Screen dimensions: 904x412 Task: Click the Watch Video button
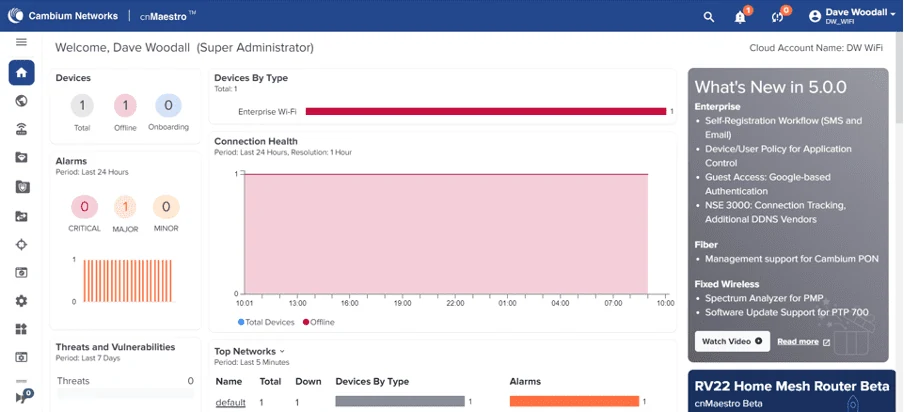[x=732, y=341]
